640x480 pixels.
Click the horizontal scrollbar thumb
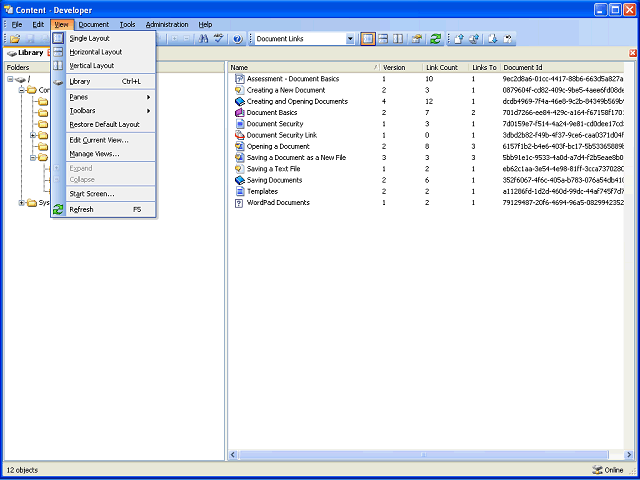point(423,455)
